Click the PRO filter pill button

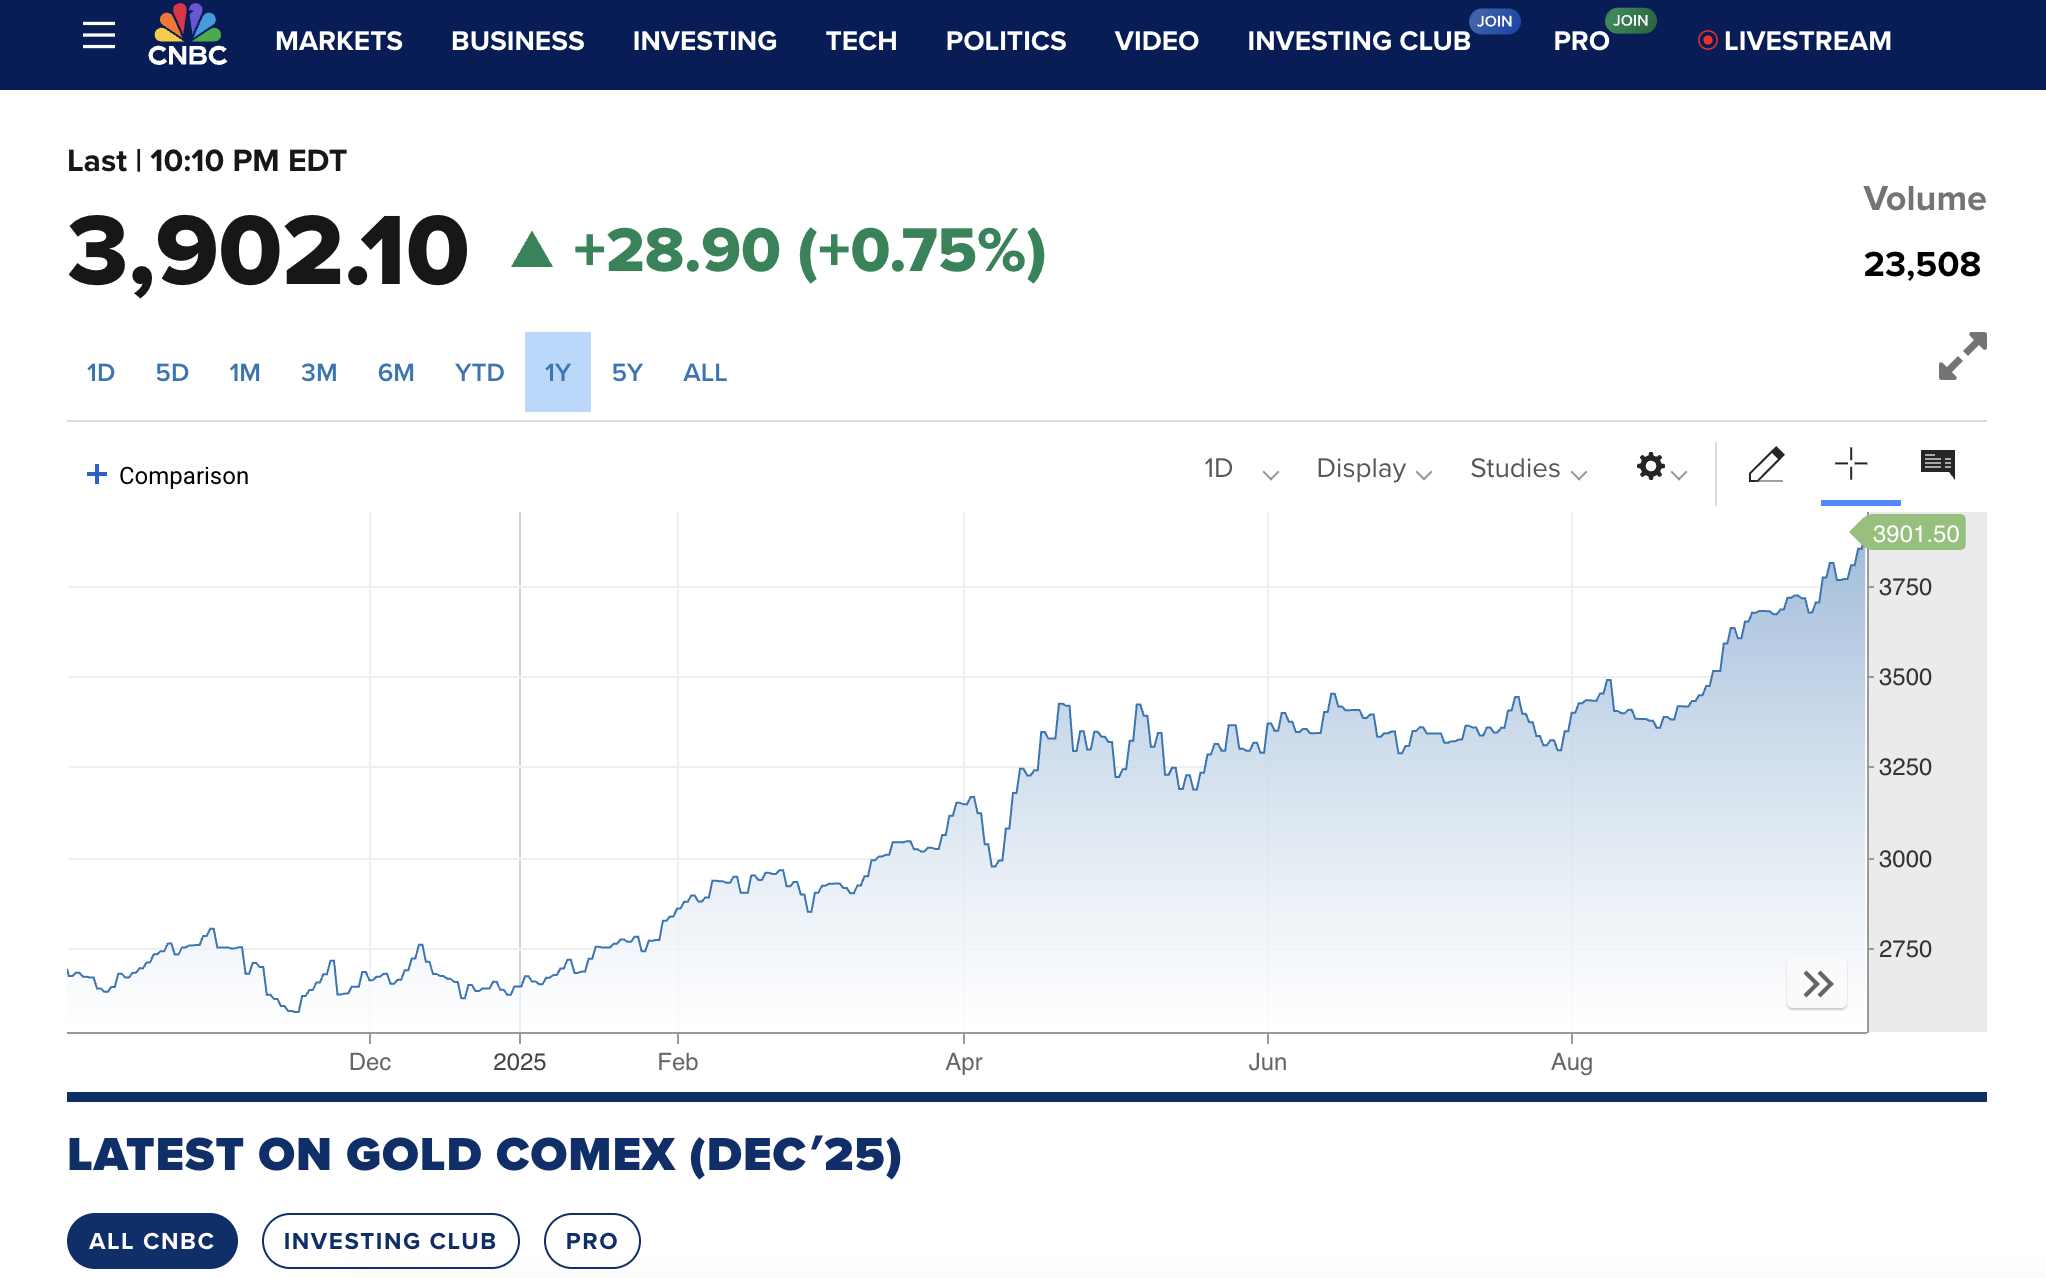point(592,1241)
